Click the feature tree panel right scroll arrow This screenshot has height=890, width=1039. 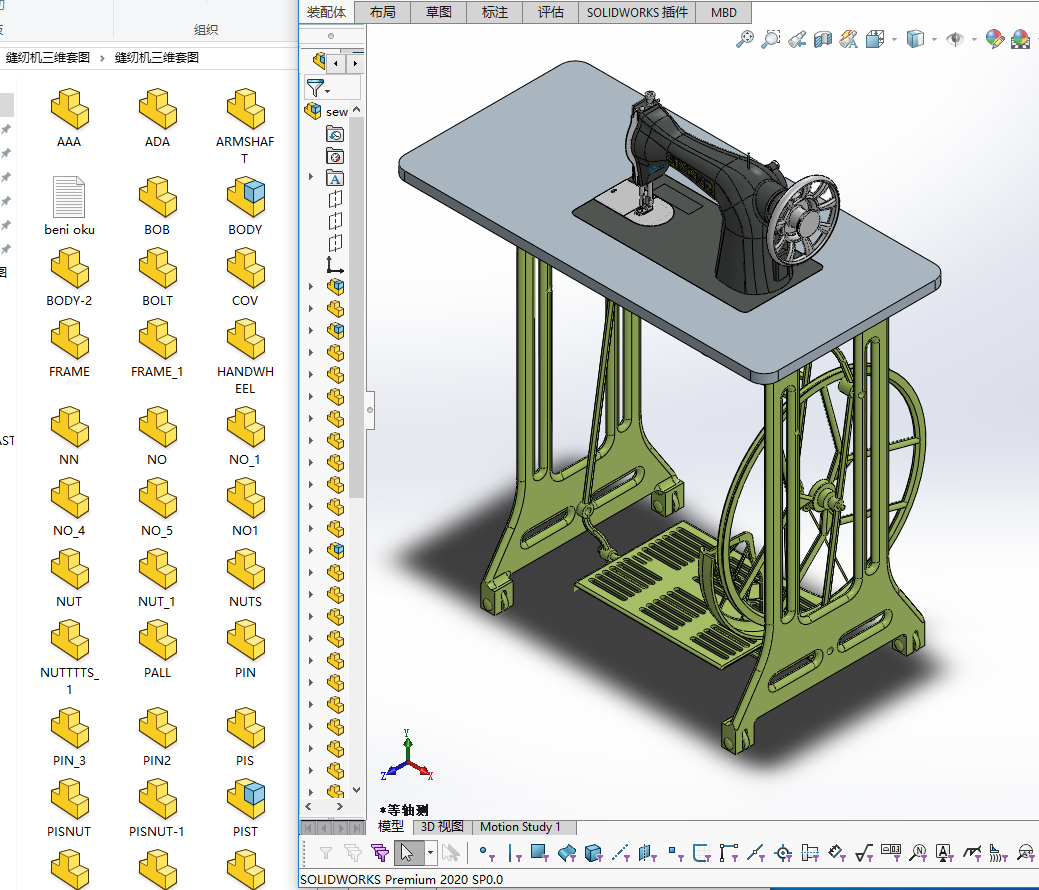point(354,64)
